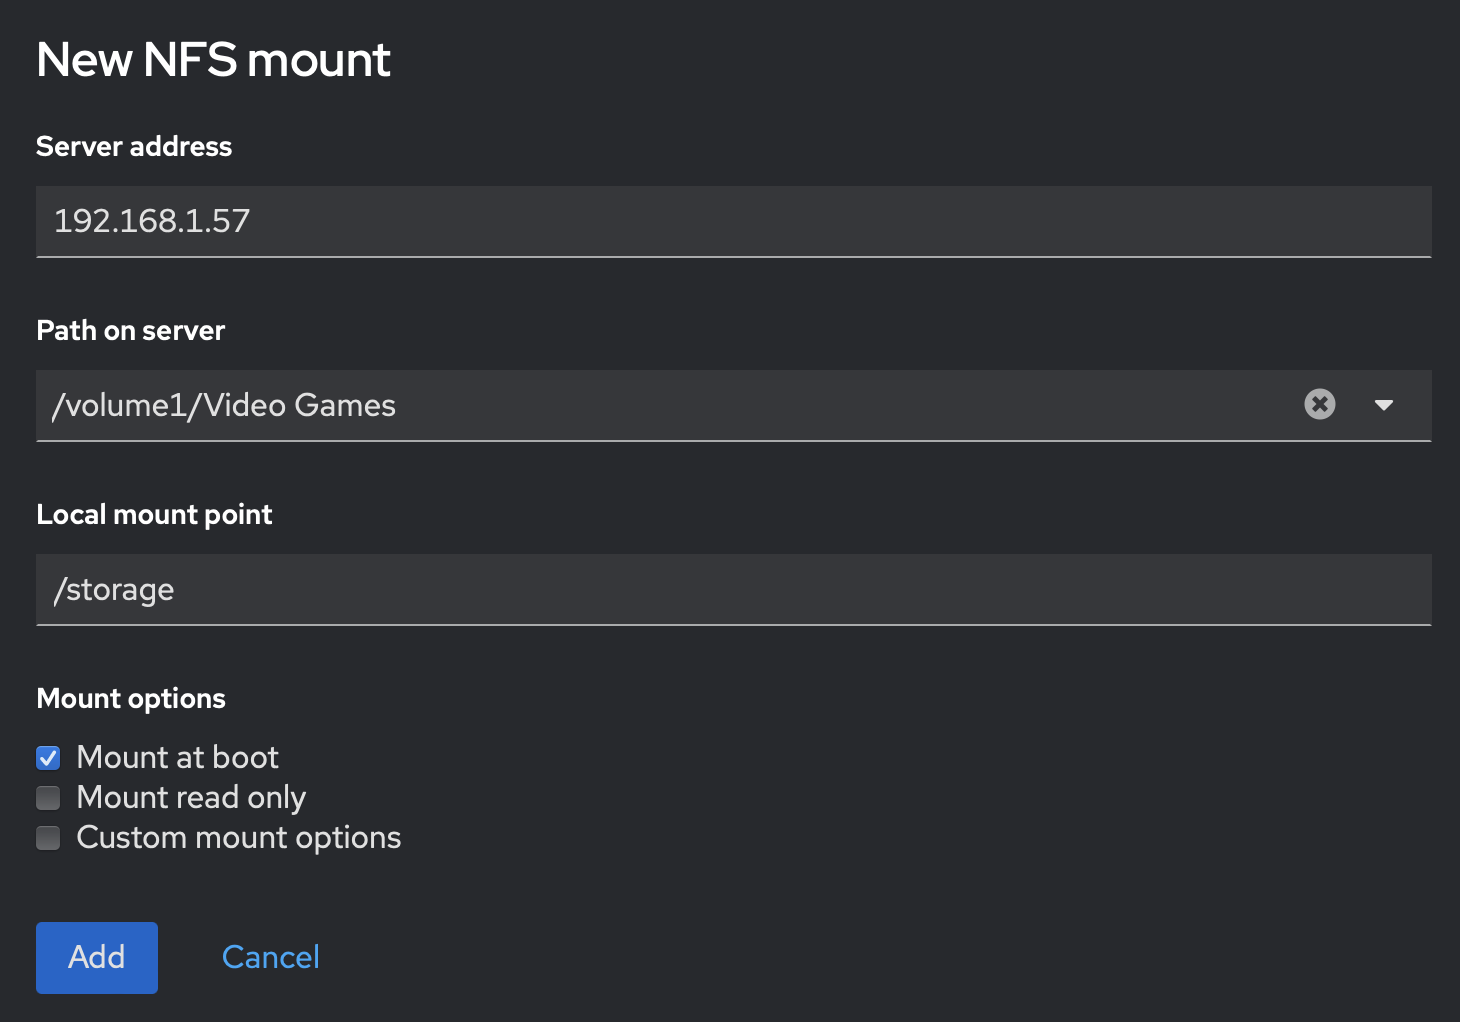Click the "New NFS mount" dialog title
Viewport: 1460px width, 1022px height.
coord(213,60)
